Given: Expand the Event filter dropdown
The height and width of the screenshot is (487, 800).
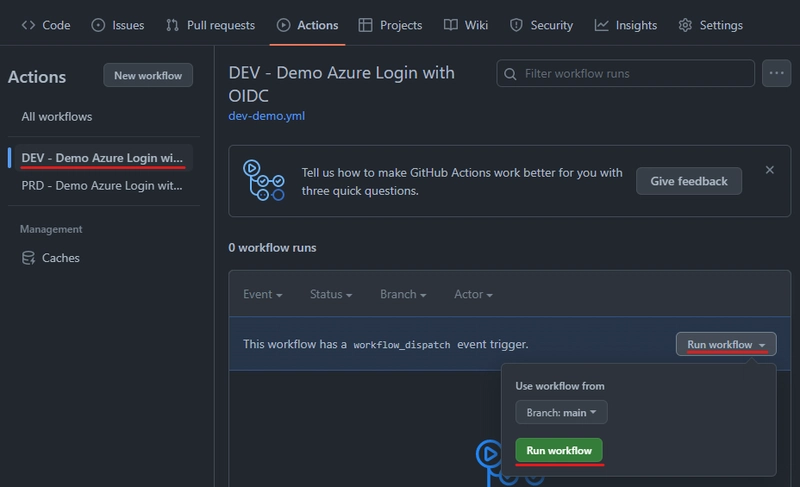Looking at the screenshot, I should click(263, 294).
